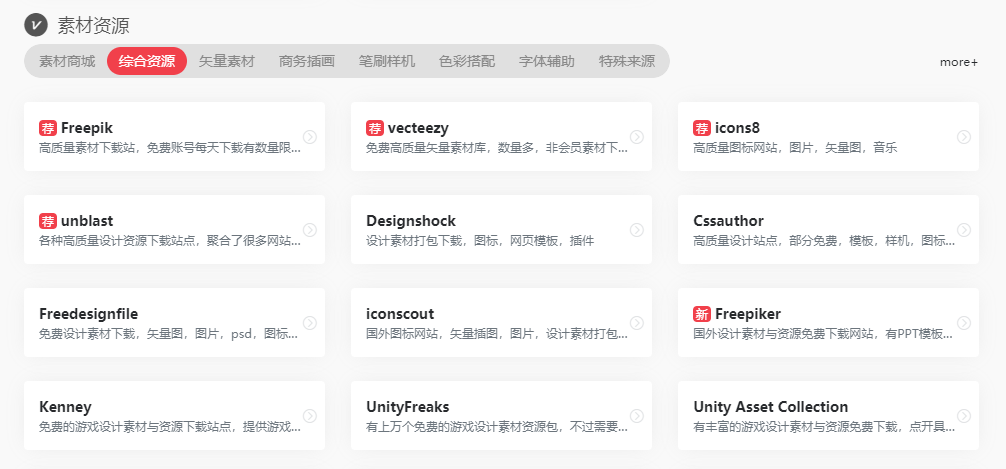Click the arrow icon on Cssauthor card
This screenshot has width=1006, height=469.
point(964,230)
